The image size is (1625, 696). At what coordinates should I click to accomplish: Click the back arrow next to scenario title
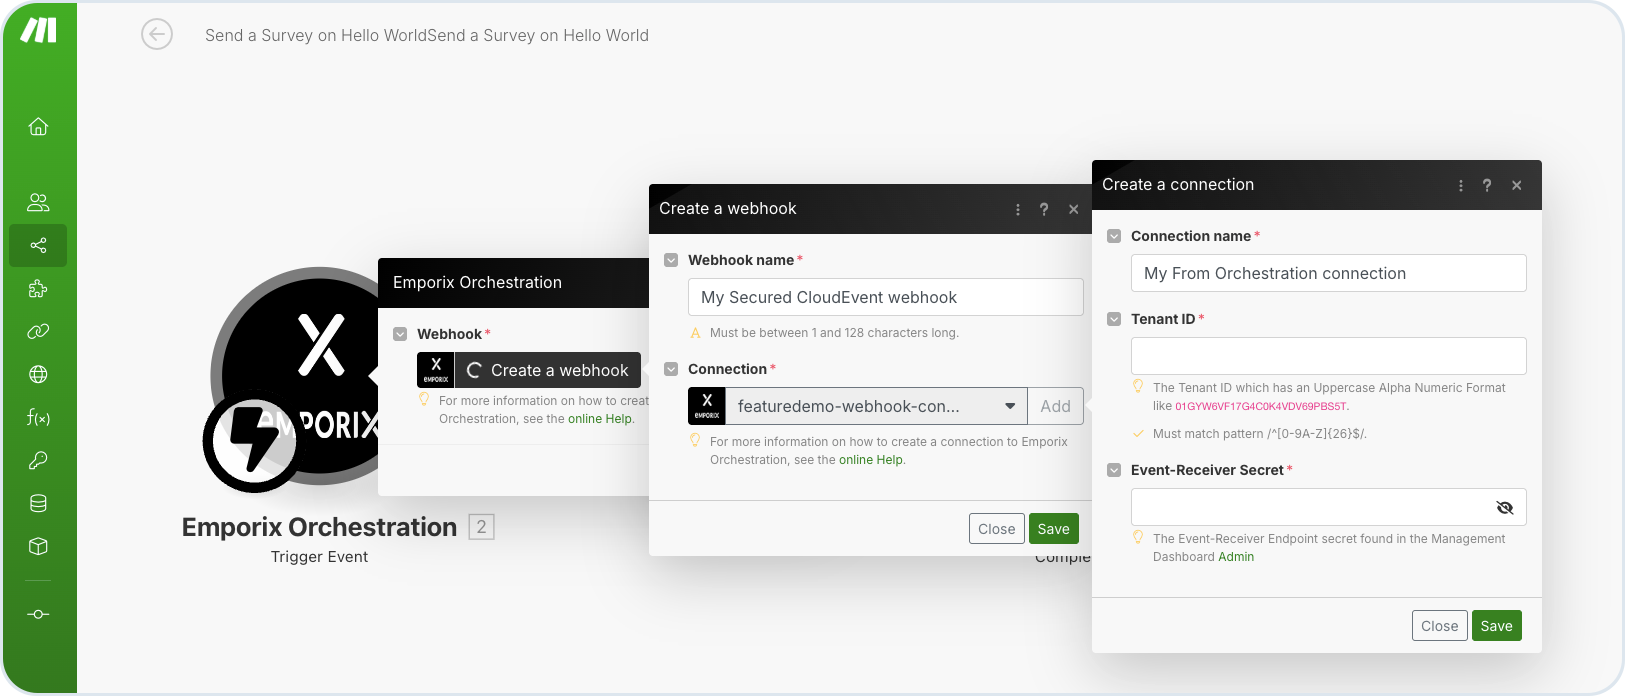[157, 35]
